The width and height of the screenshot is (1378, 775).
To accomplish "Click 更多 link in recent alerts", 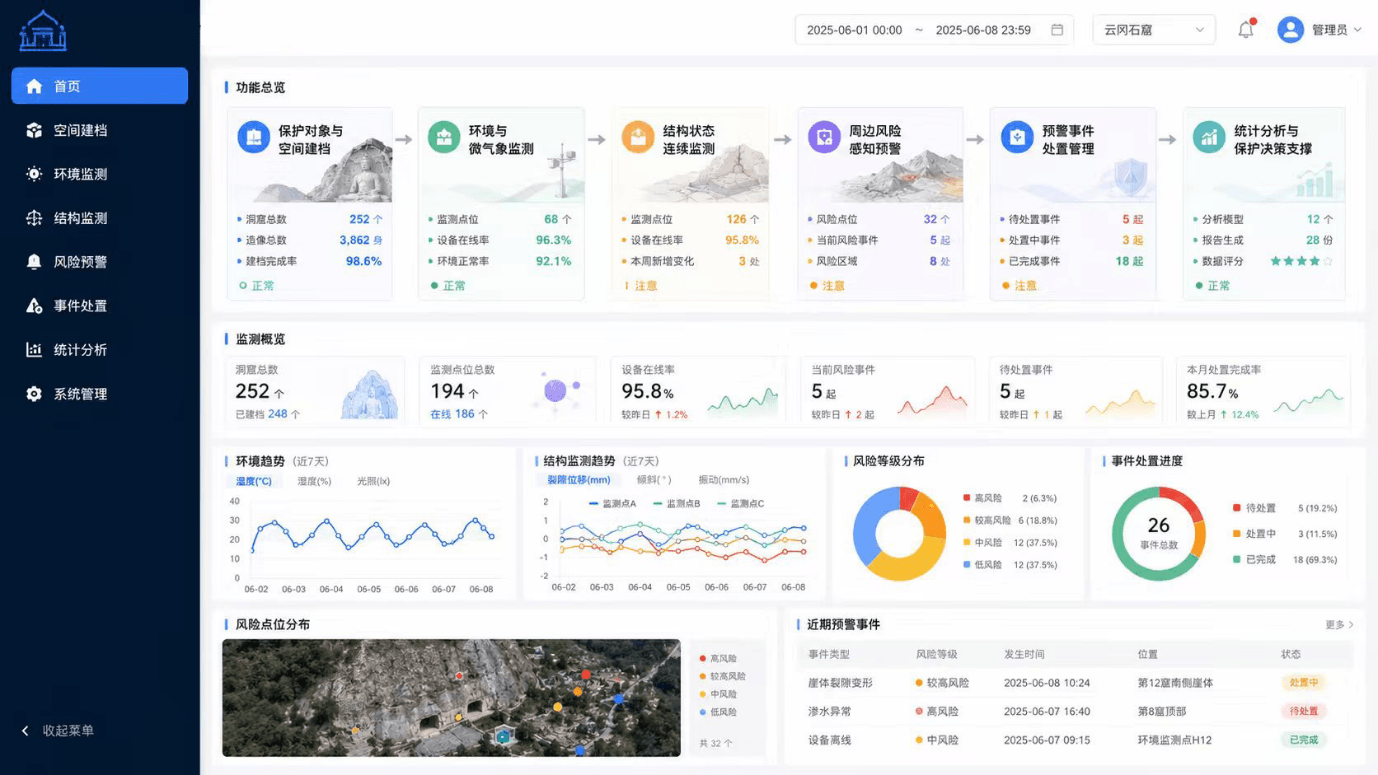I will point(1339,625).
